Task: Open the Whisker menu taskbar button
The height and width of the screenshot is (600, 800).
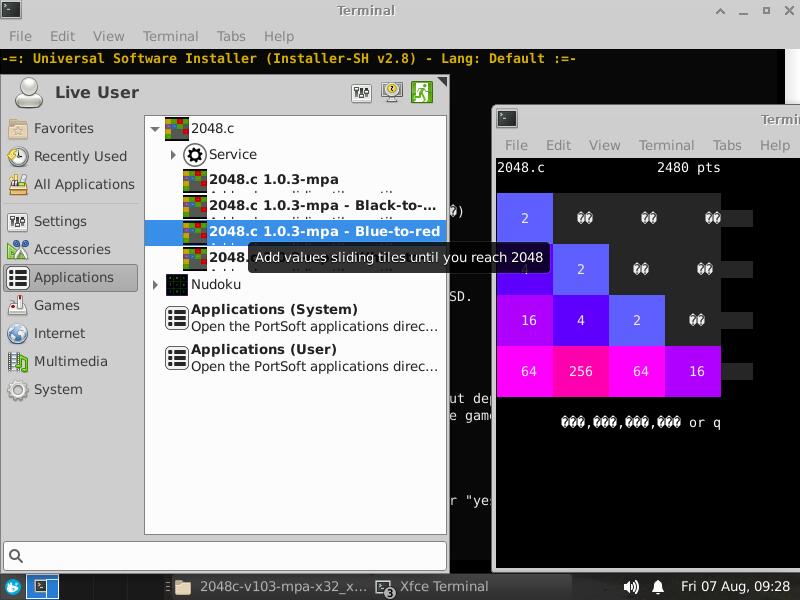Action: click(12, 587)
